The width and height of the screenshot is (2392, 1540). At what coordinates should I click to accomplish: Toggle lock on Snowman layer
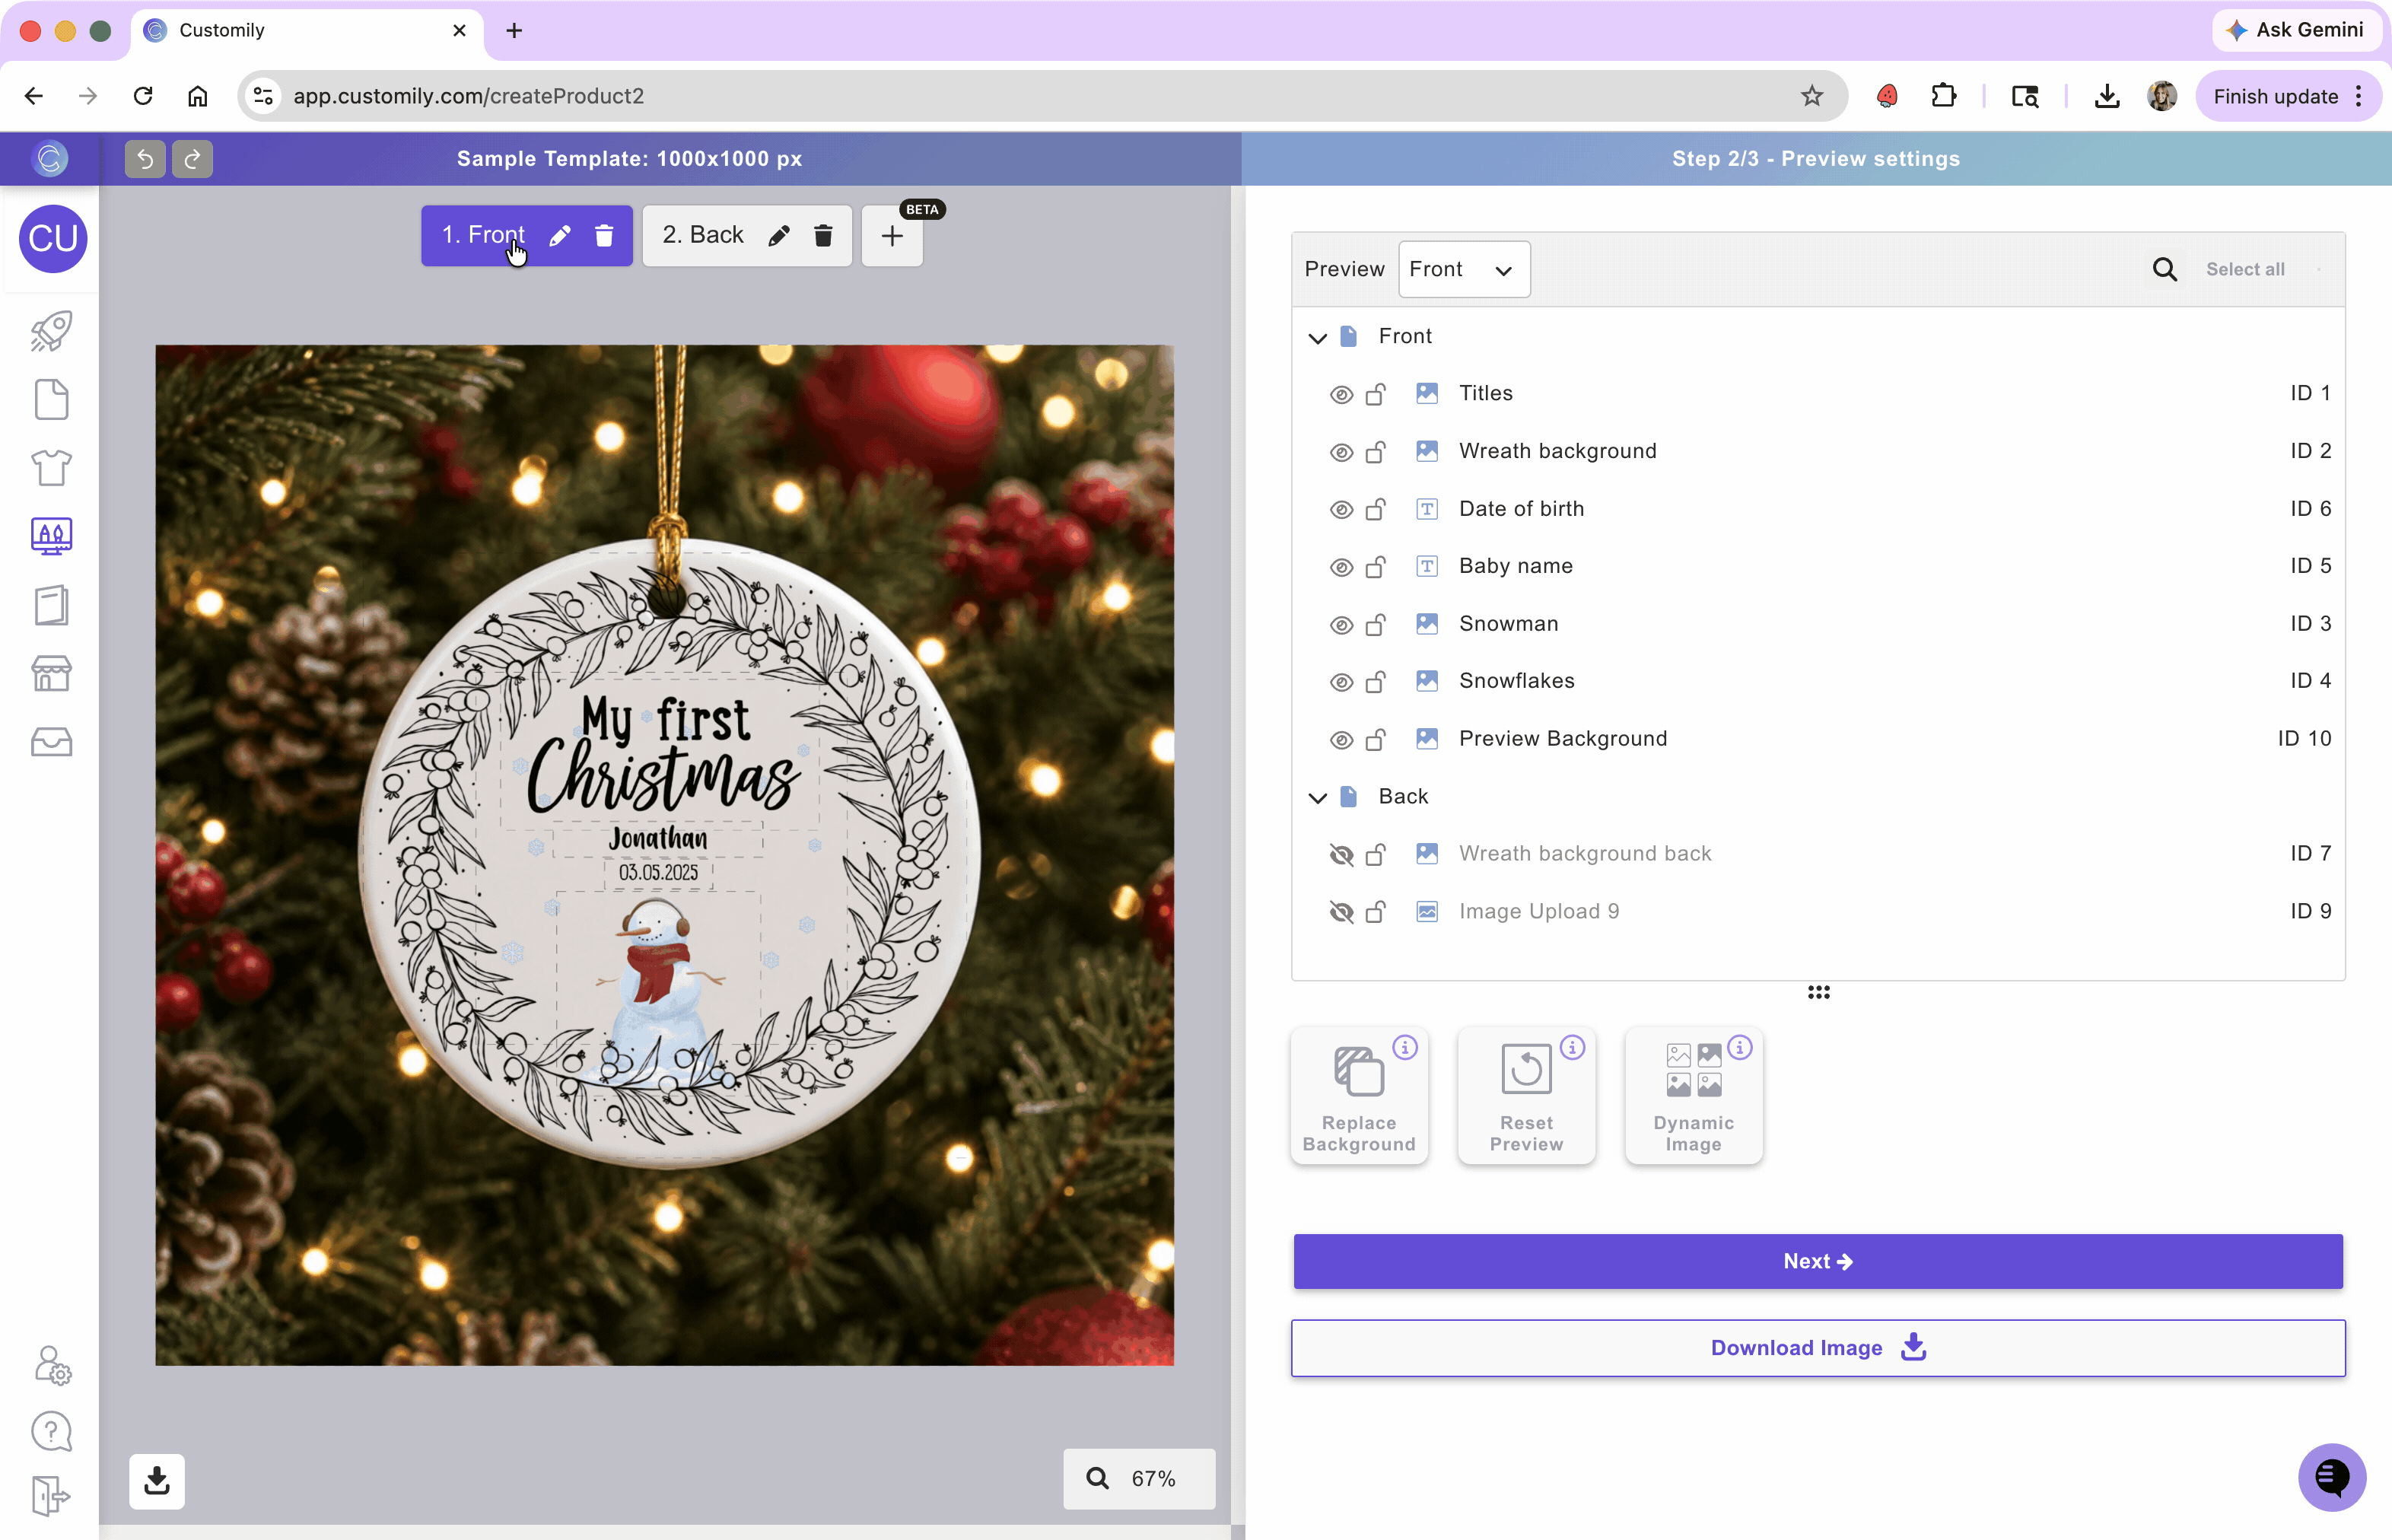(x=1376, y=624)
